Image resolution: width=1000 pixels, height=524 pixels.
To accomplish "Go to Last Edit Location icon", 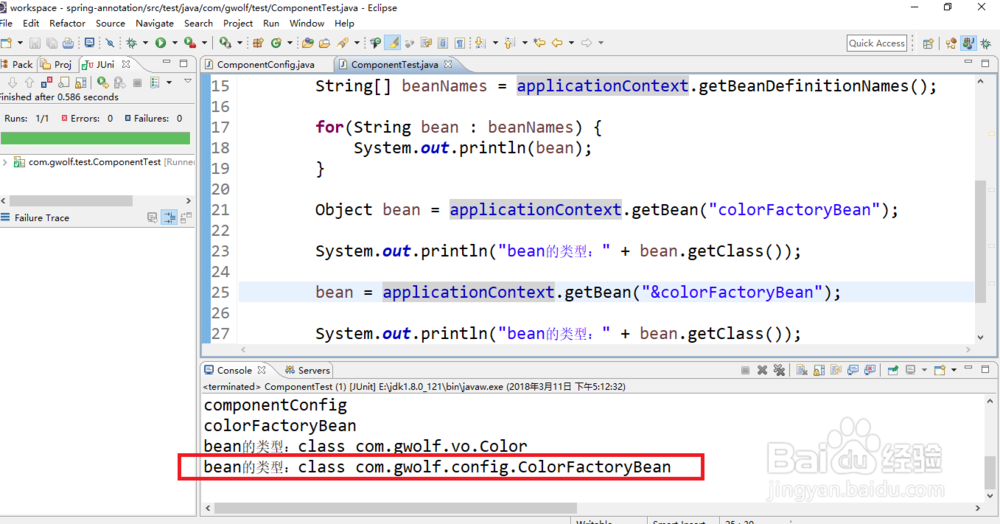I will click(x=540, y=43).
